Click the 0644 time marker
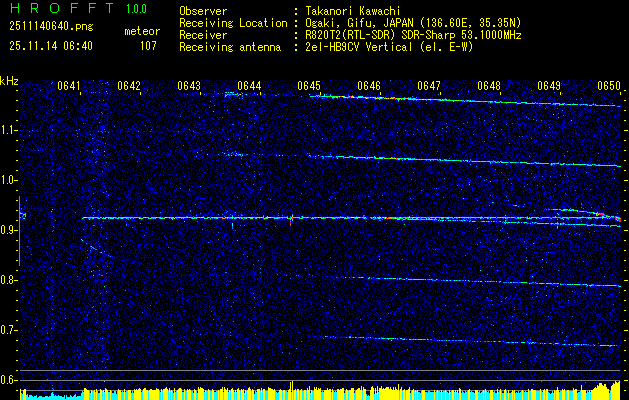629x400 pixels. pyautogui.click(x=249, y=86)
